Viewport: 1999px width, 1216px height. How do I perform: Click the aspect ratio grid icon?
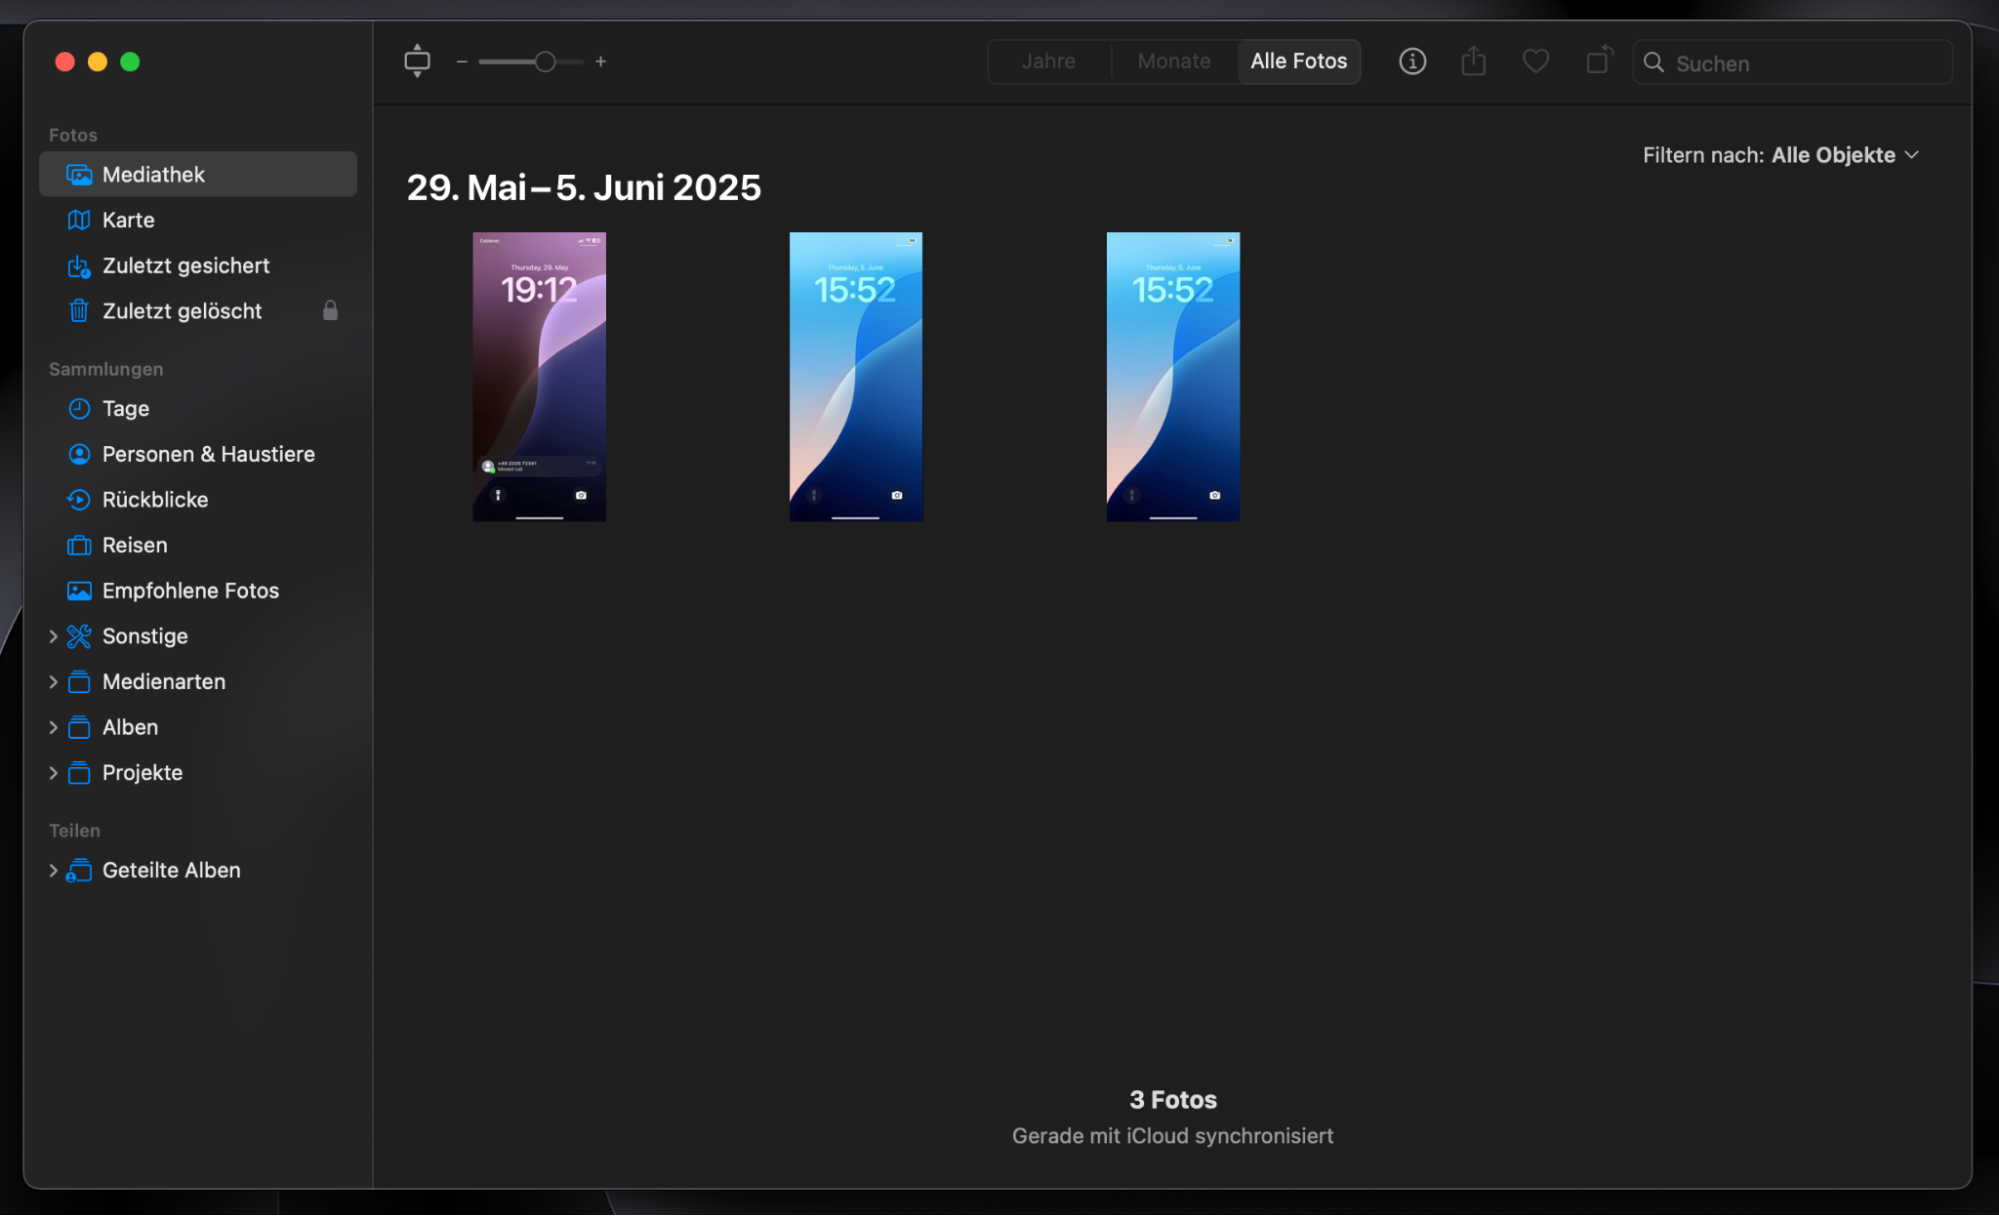[x=417, y=62]
